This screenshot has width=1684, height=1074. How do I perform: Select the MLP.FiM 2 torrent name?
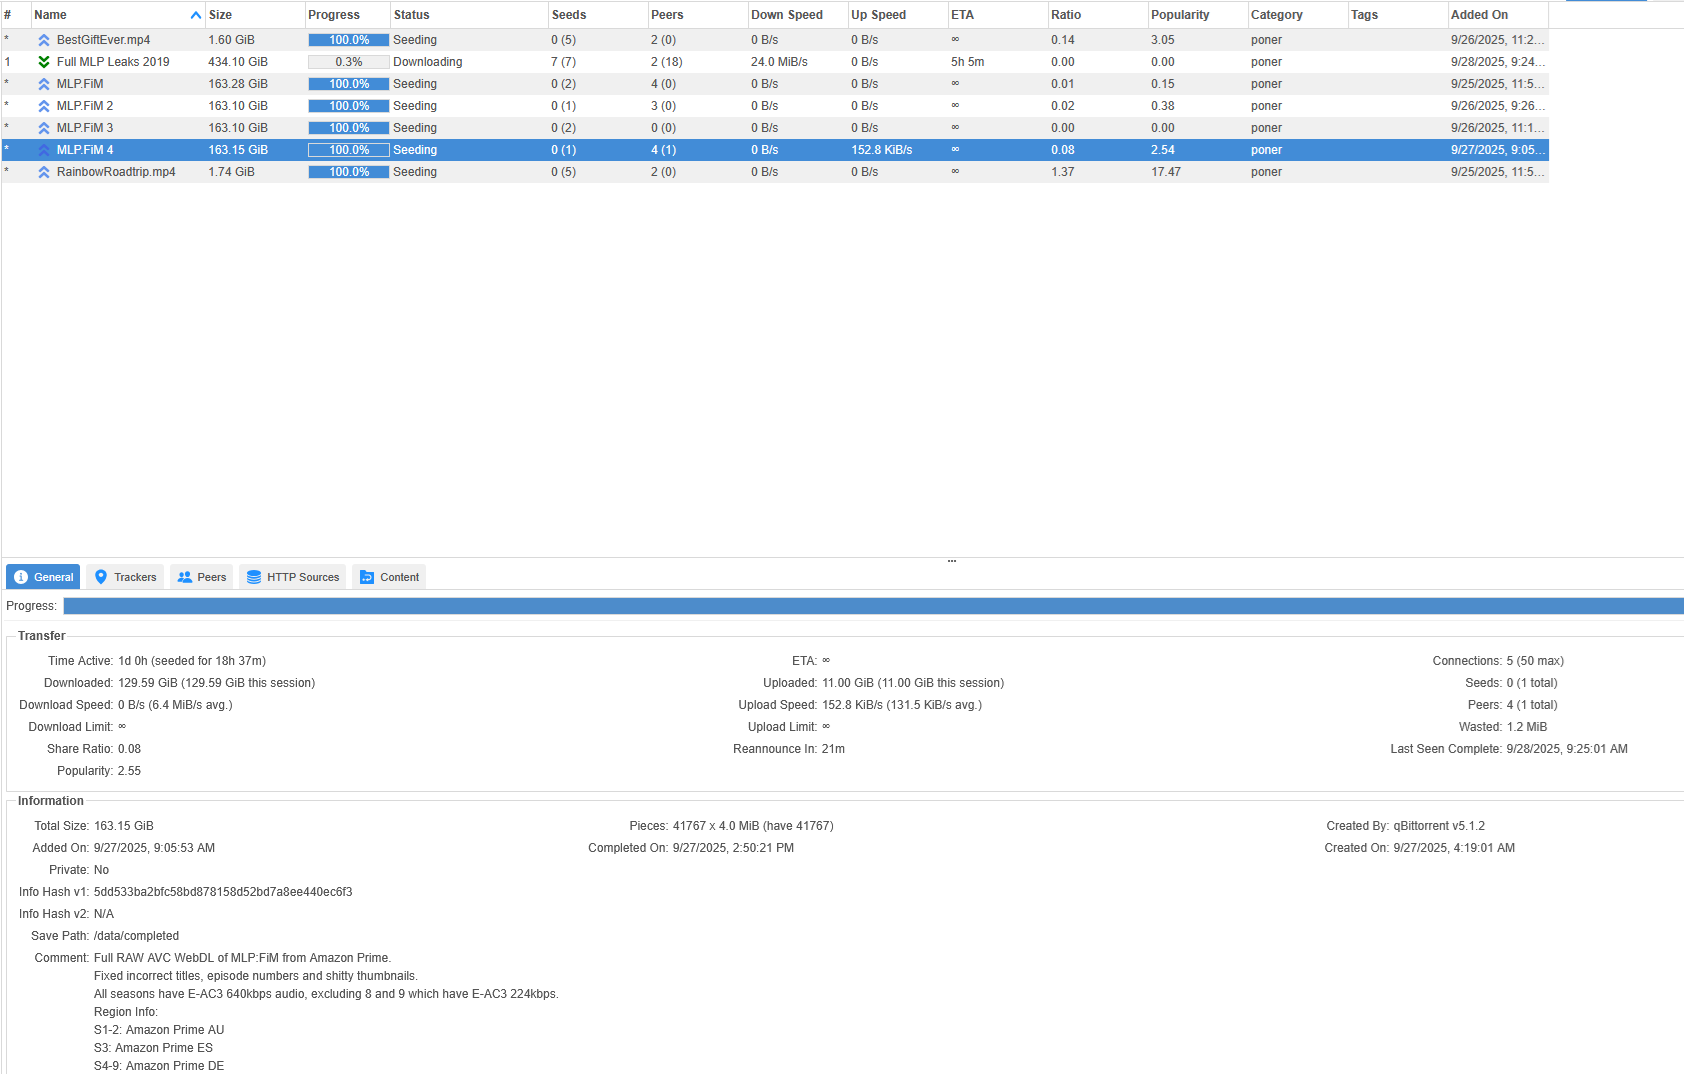(x=85, y=106)
